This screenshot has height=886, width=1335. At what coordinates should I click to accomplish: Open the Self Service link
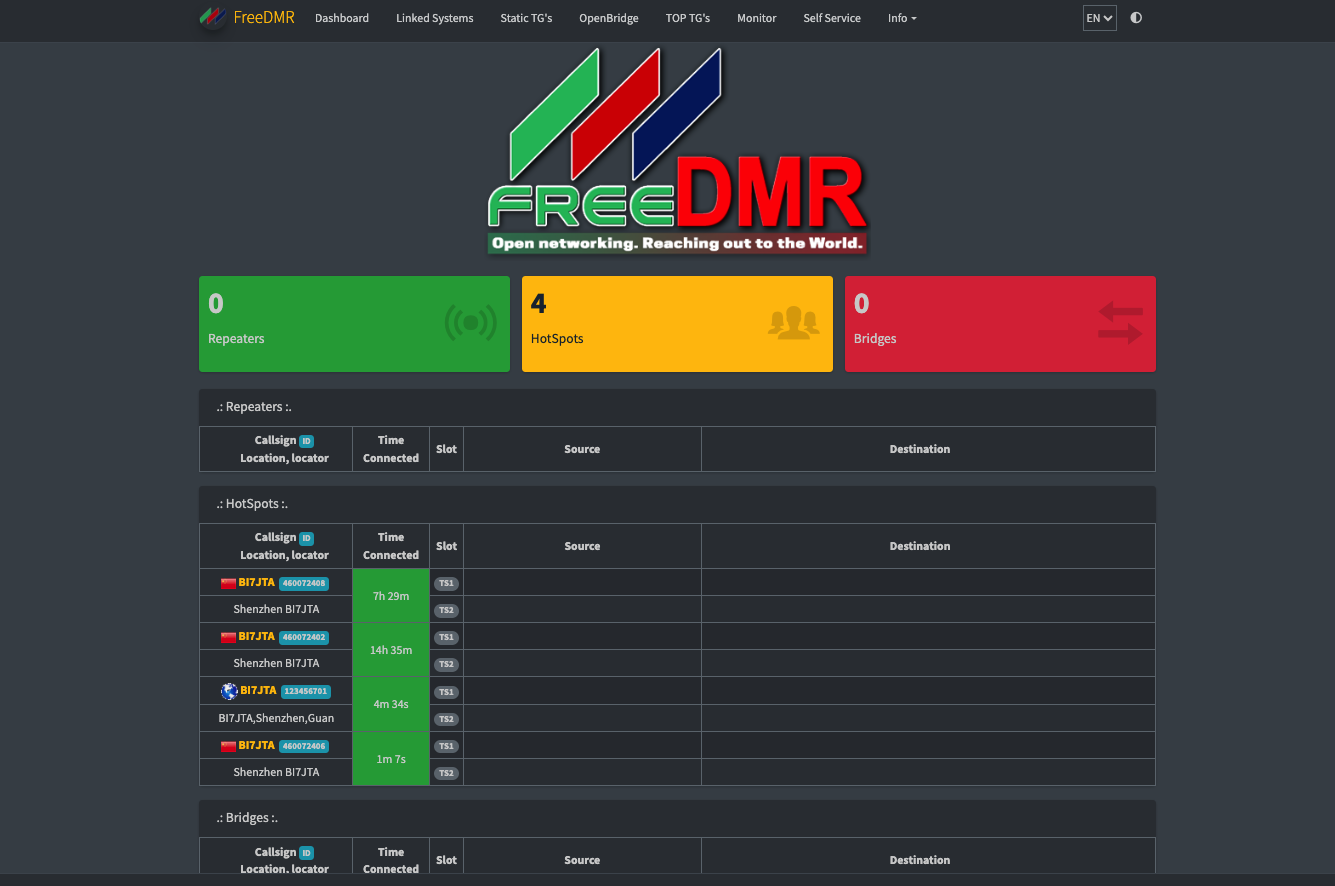coord(832,18)
